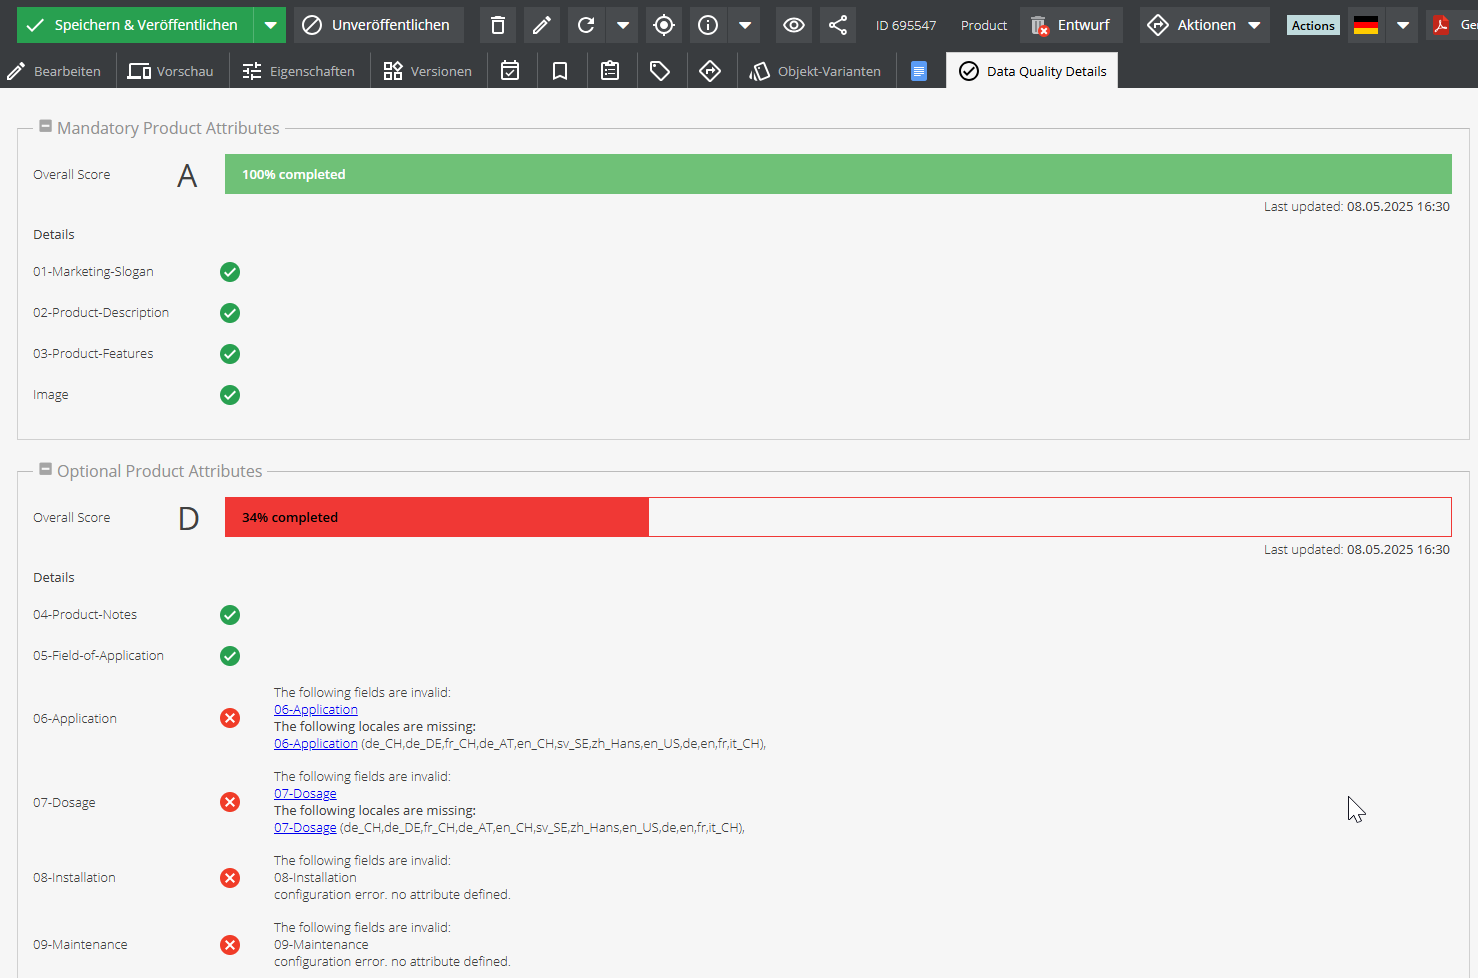The height and width of the screenshot is (978, 1478).
Task: Switch to the Objekt-Varianten tab
Action: (x=816, y=71)
